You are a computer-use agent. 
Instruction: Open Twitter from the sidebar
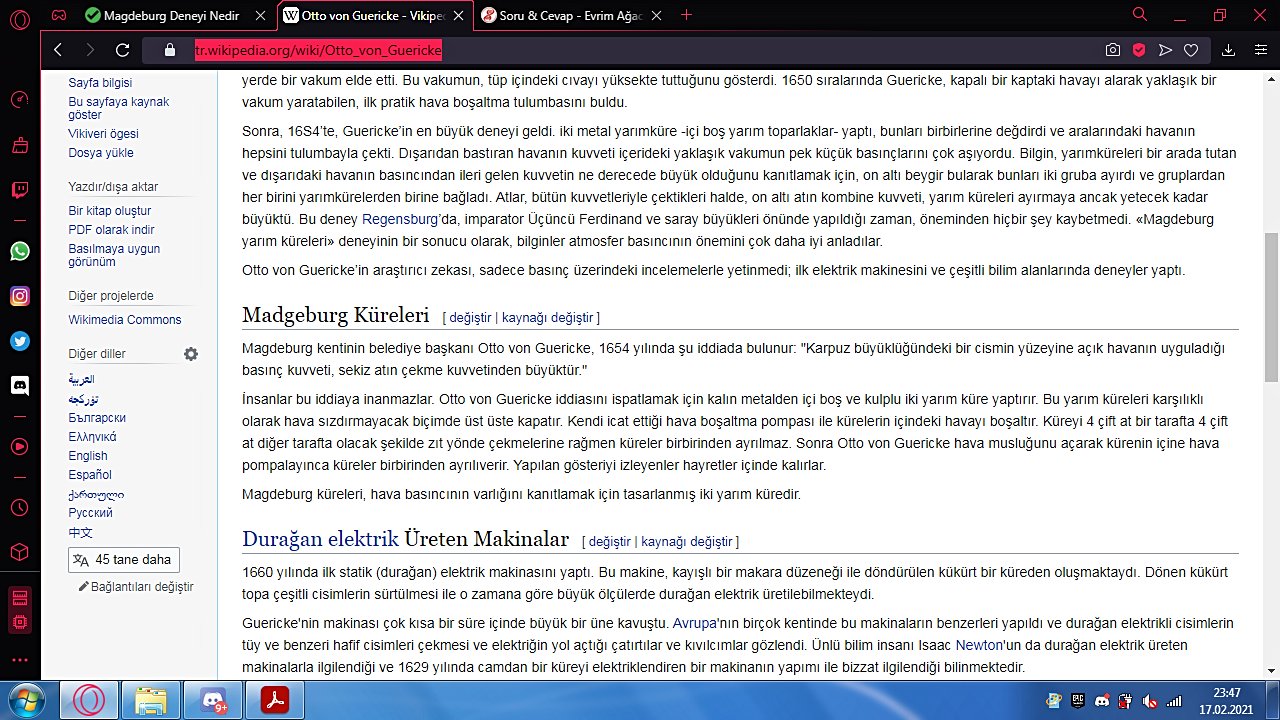coord(20,341)
